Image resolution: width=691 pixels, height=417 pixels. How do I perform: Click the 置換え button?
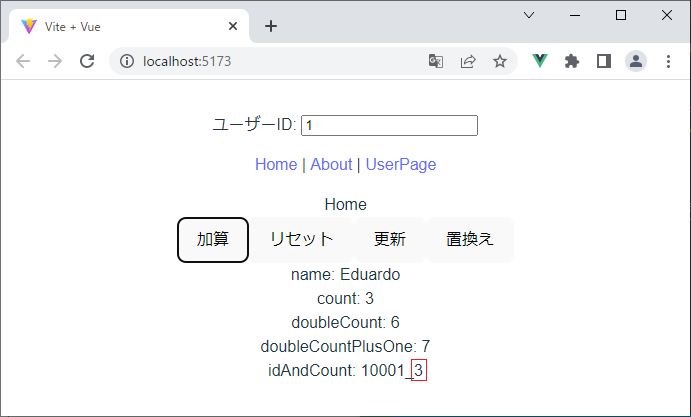pyautogui.click(x=470, y=240)
